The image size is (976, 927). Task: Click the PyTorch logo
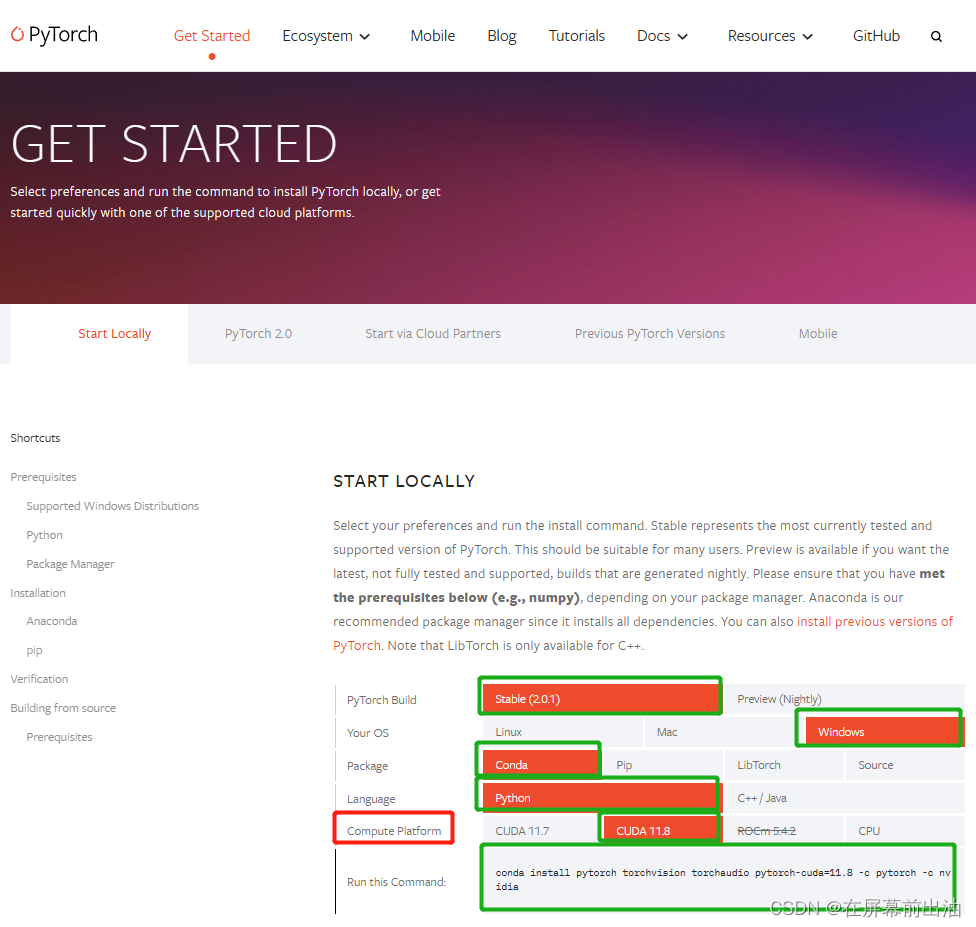pos(55,35)
